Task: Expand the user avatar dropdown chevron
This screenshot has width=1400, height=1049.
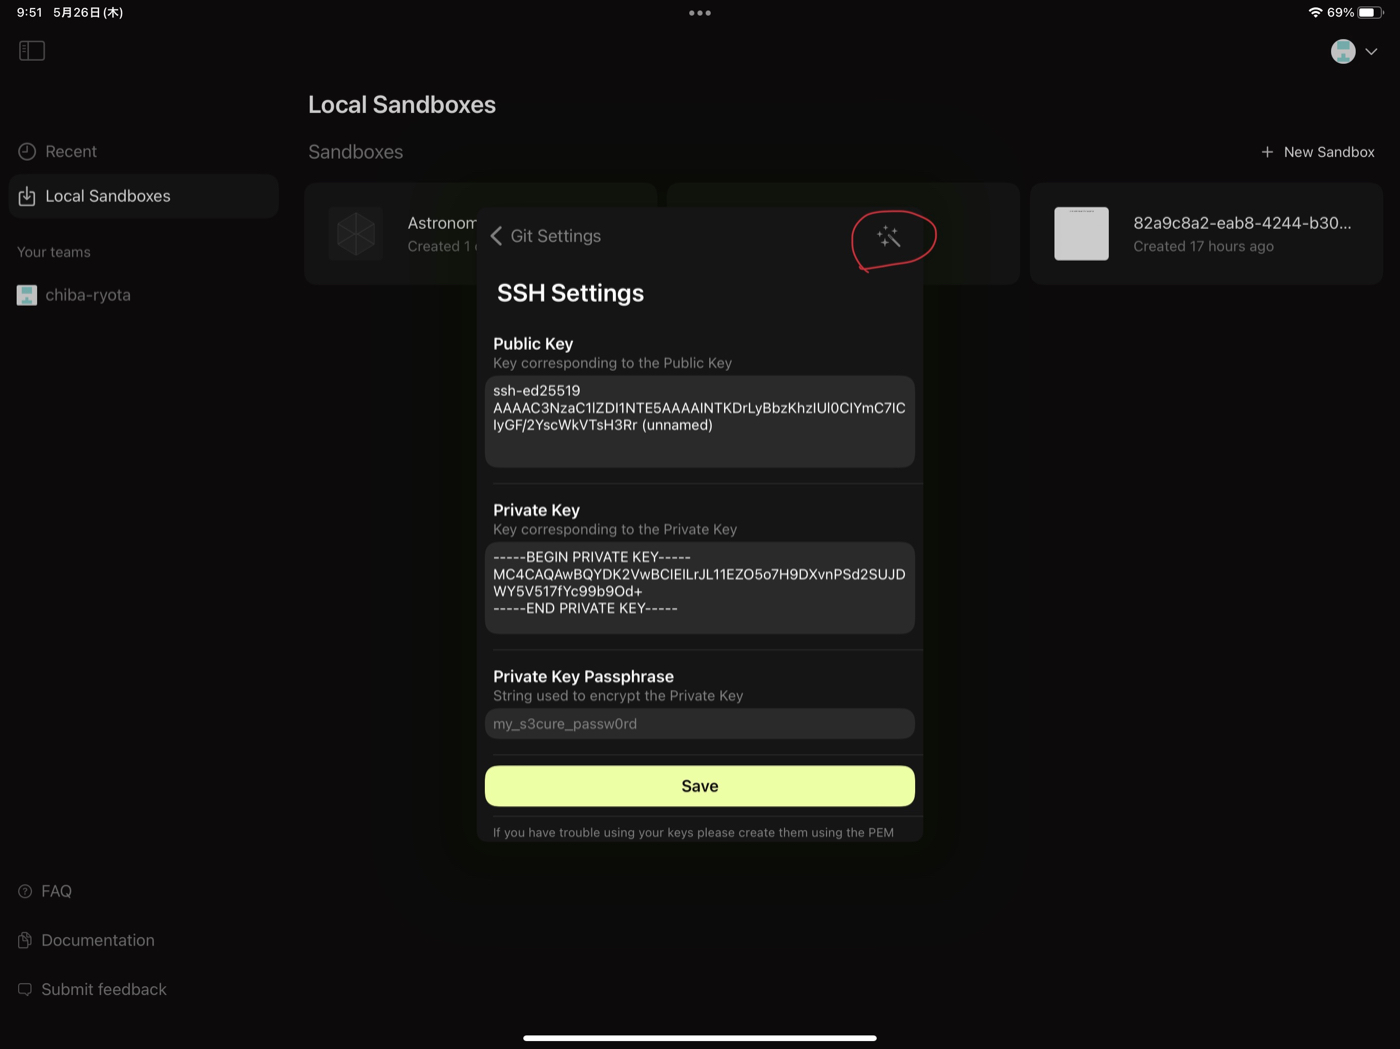Action: click(1371, 51)
